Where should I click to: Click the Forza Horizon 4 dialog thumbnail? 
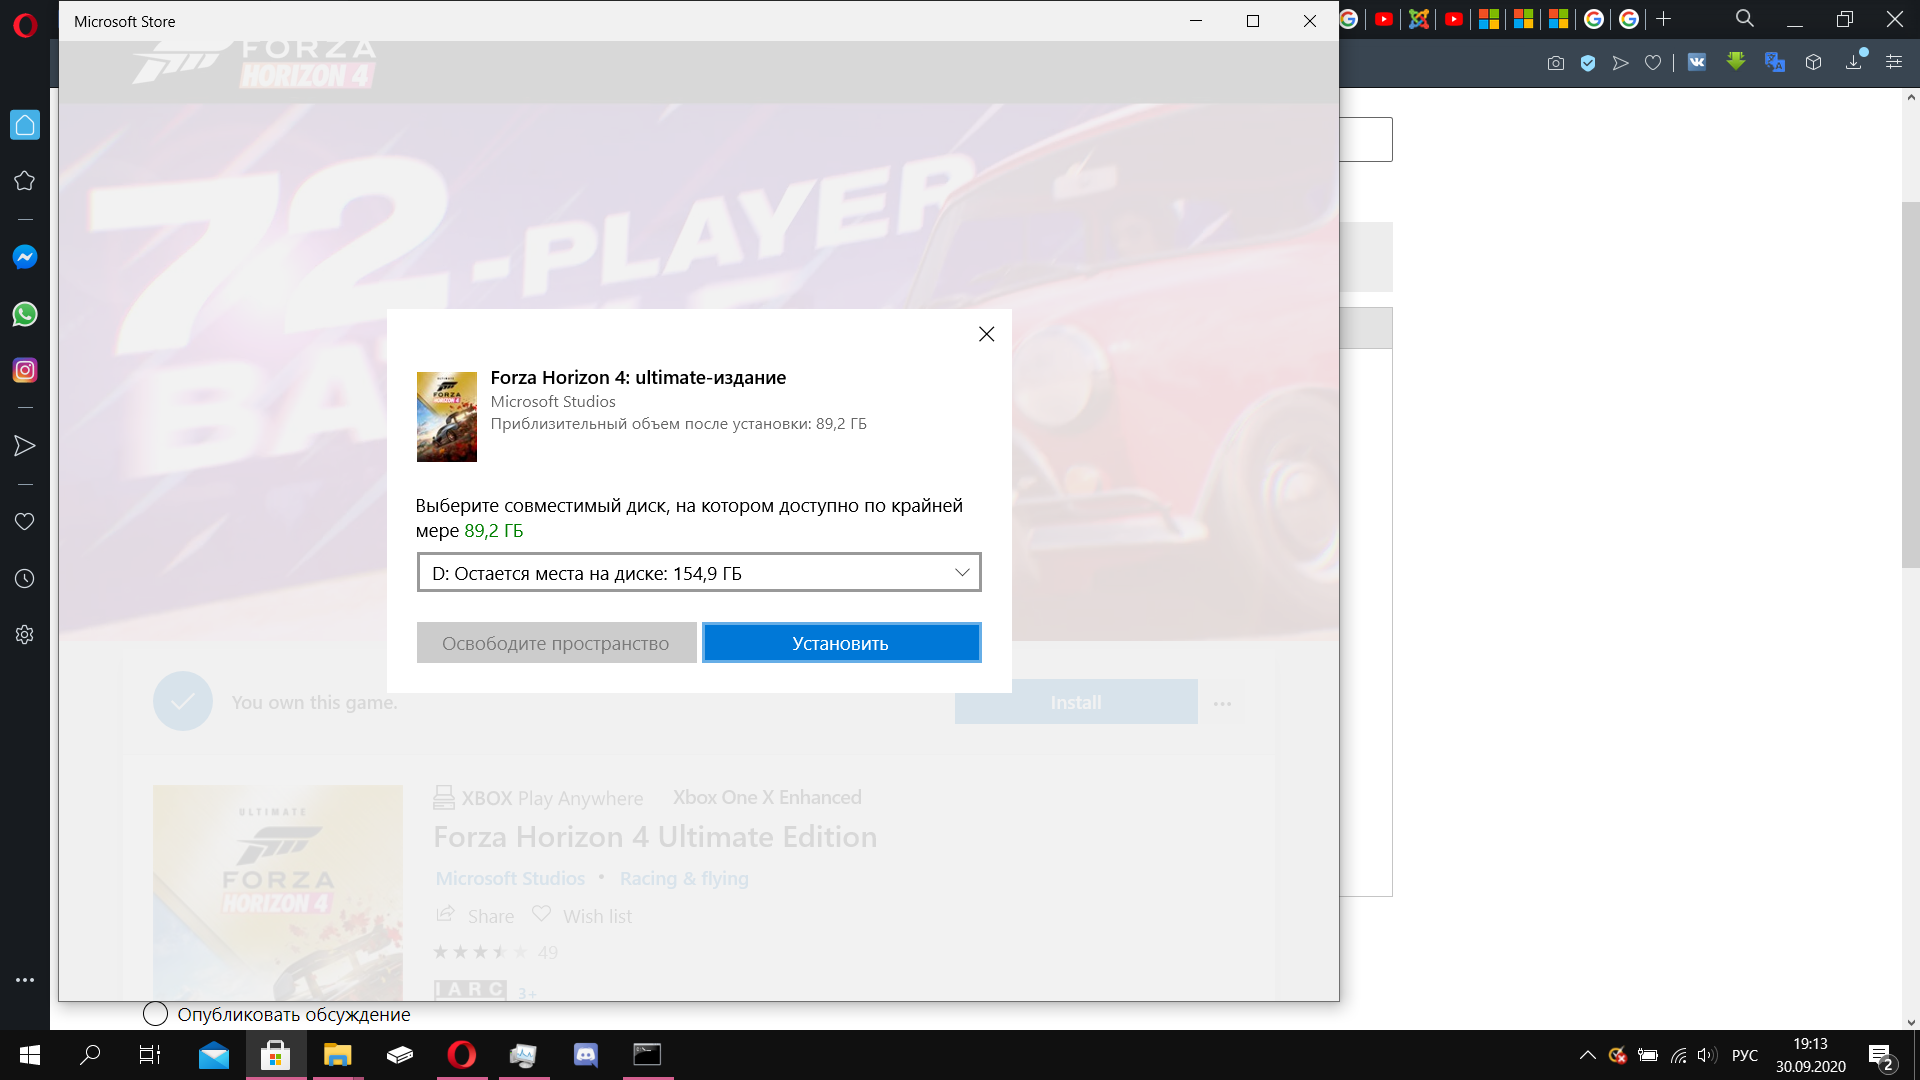click(446, 417)
